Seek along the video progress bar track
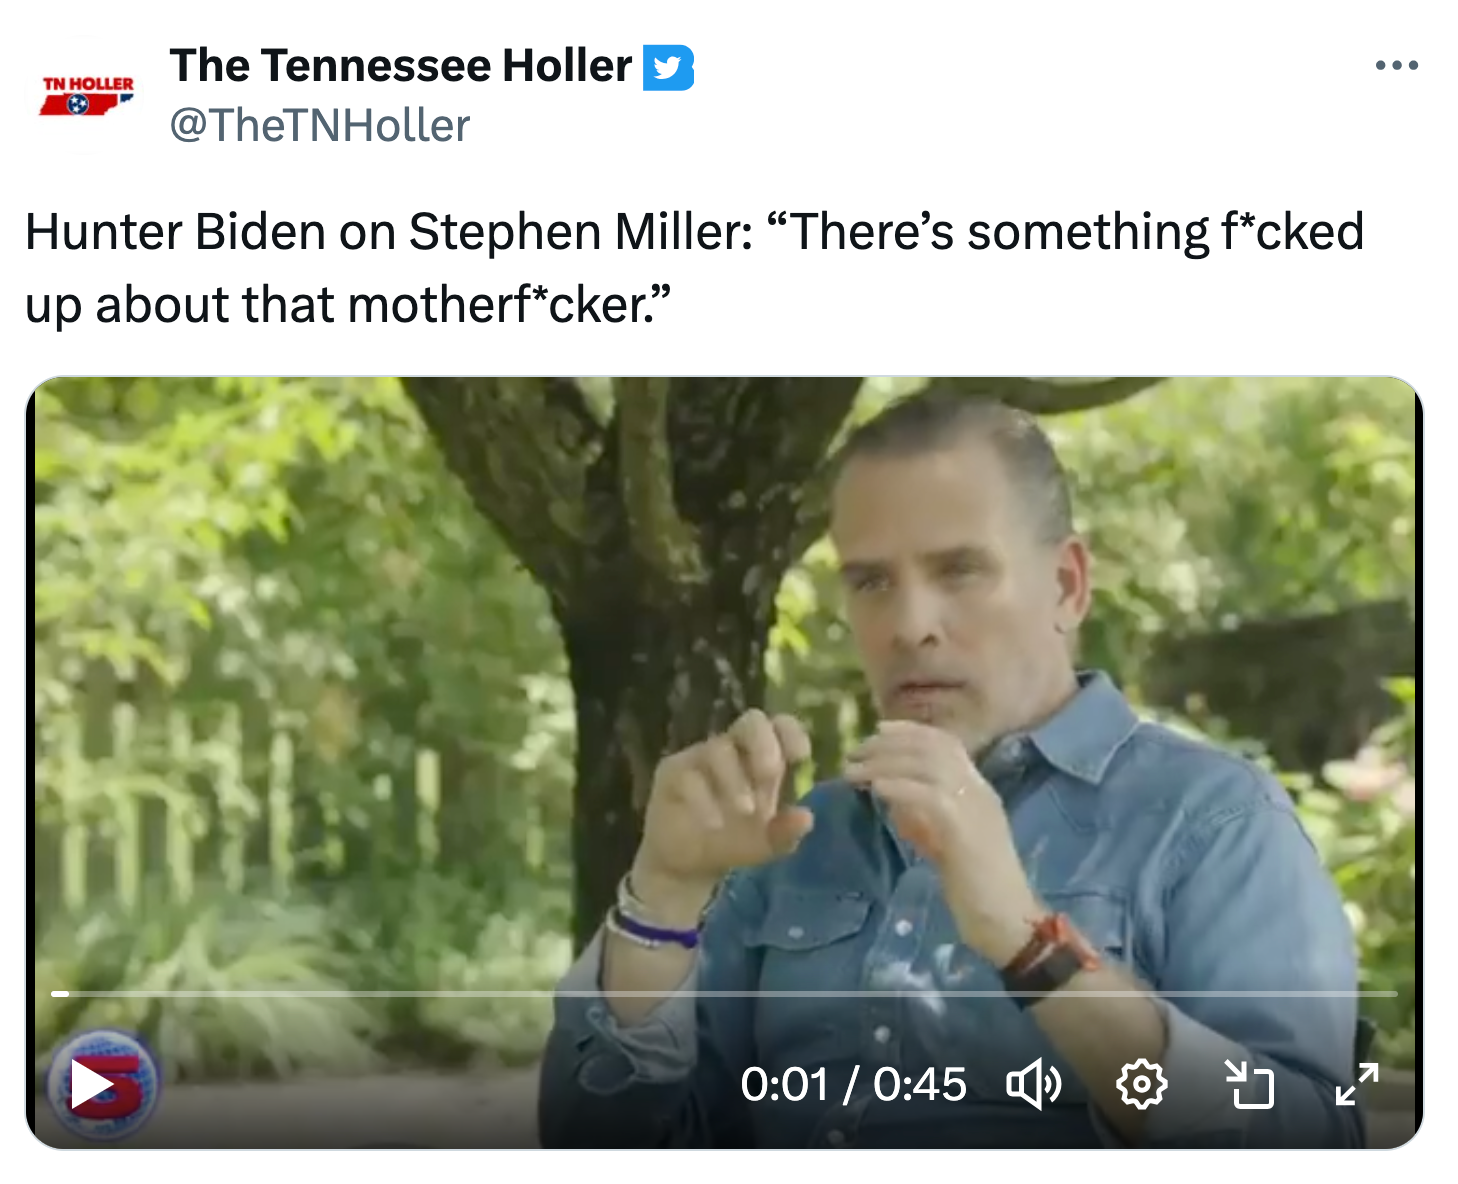The image size is (1458, 1184). pyautogui.click(x=724, y=993)
